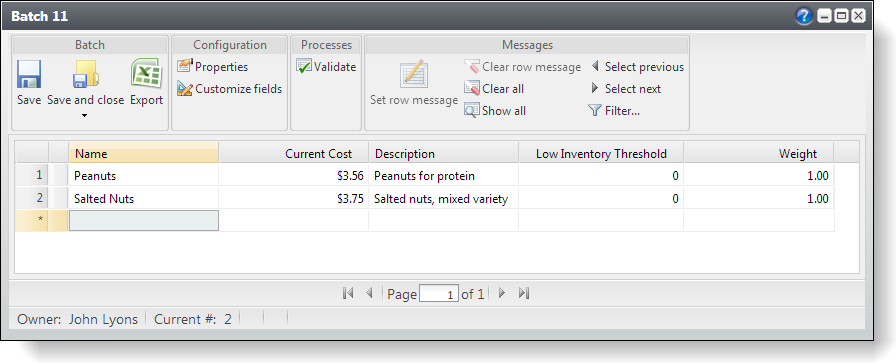
Task: Clear all messages
Action: coord(494,89)
